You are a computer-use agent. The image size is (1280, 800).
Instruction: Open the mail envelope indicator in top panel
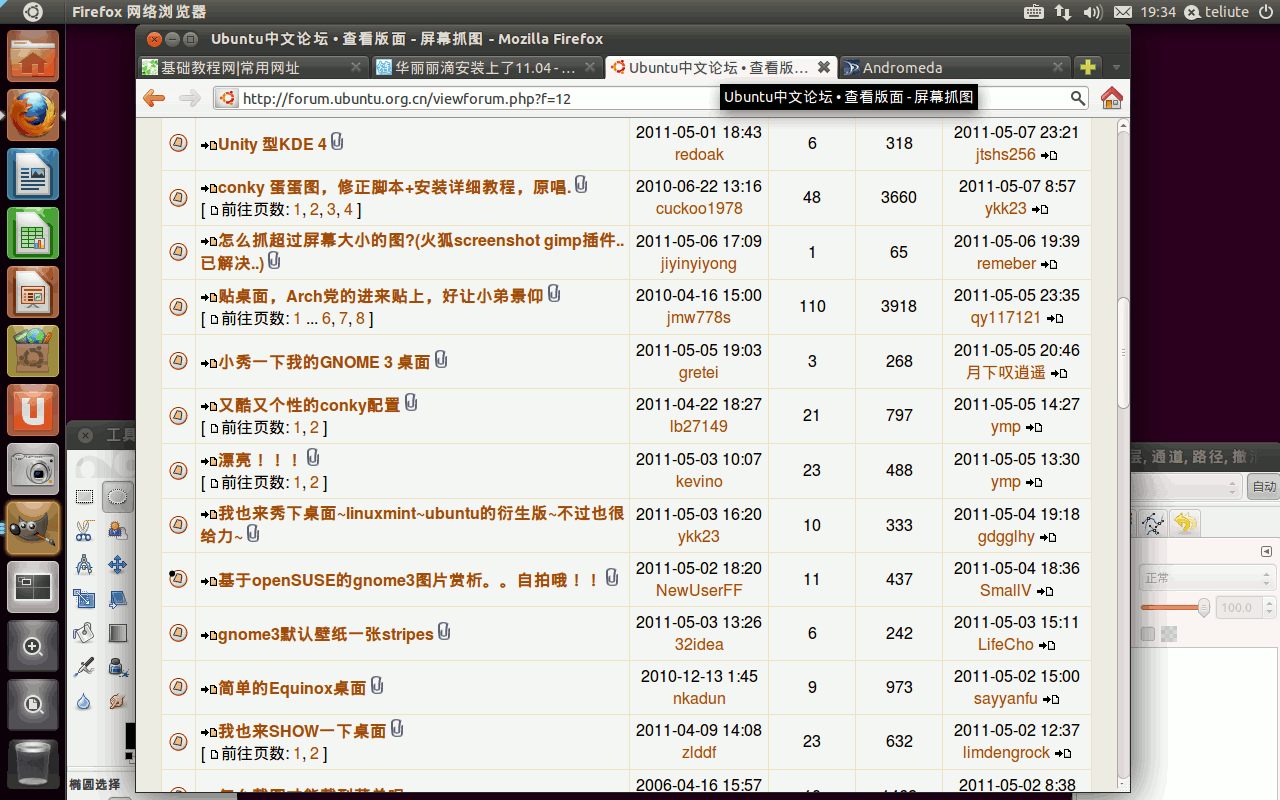[x=1123, y=12]
